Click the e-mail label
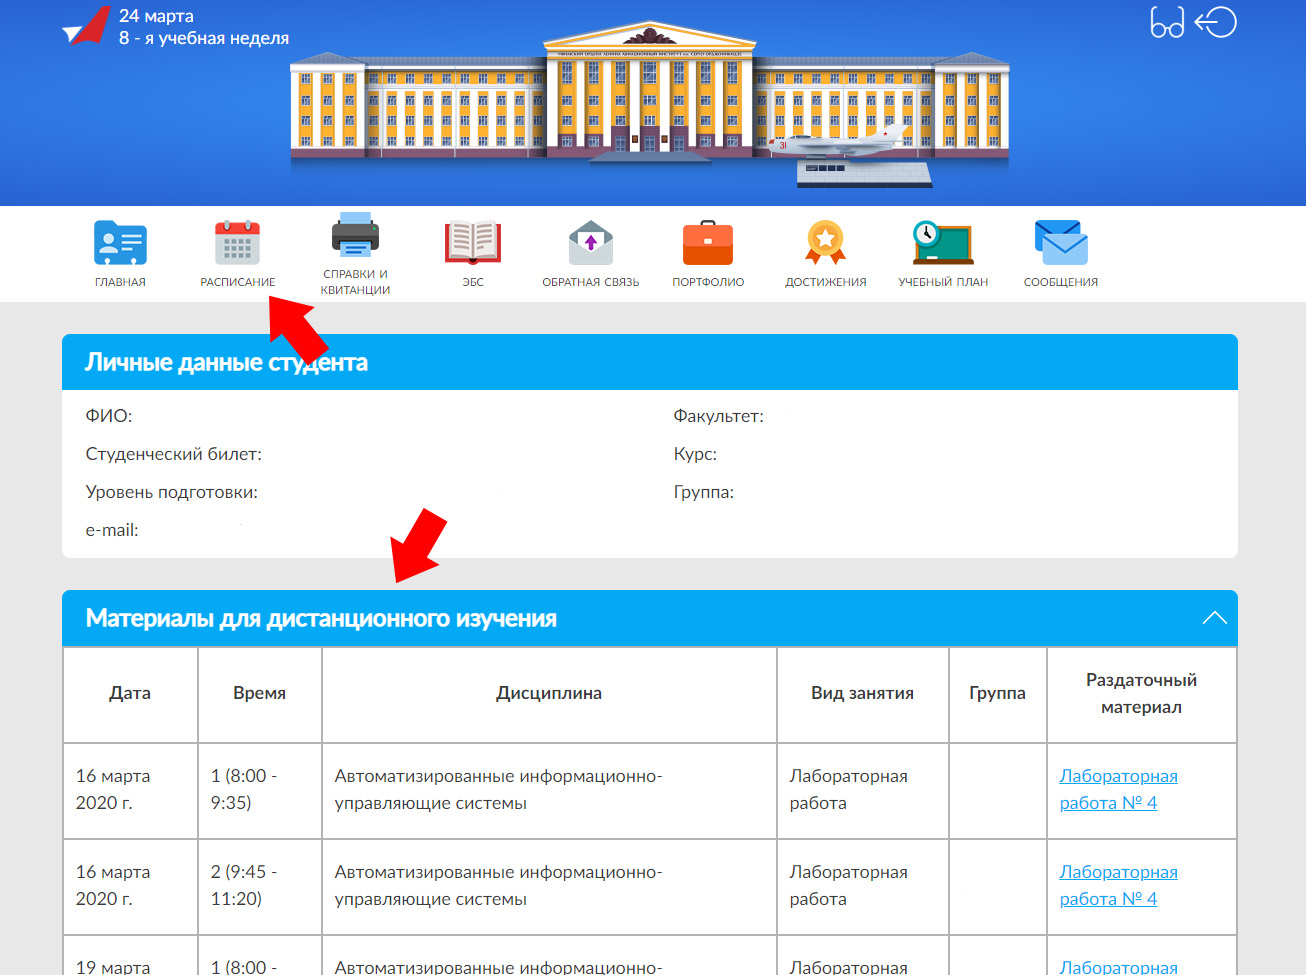 click(x=112, y=530)
